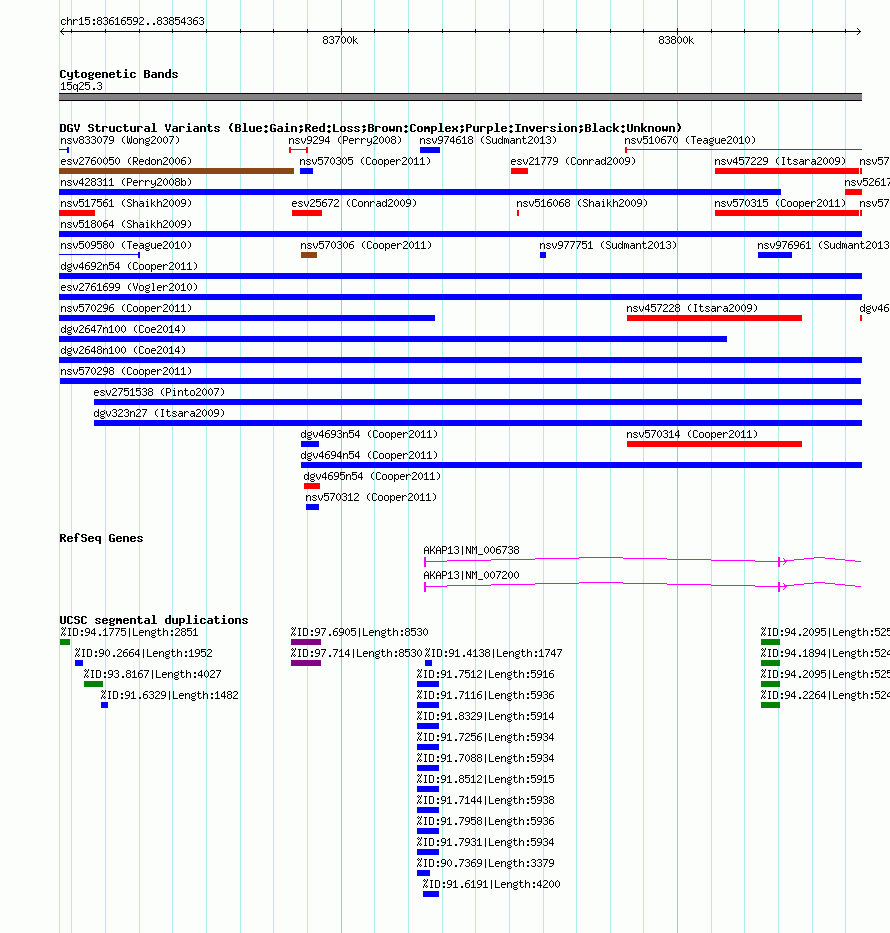Select variant nsv9294 (Perry2008)
The width and height of the screenshot is (890, 933).
[345, 140]
